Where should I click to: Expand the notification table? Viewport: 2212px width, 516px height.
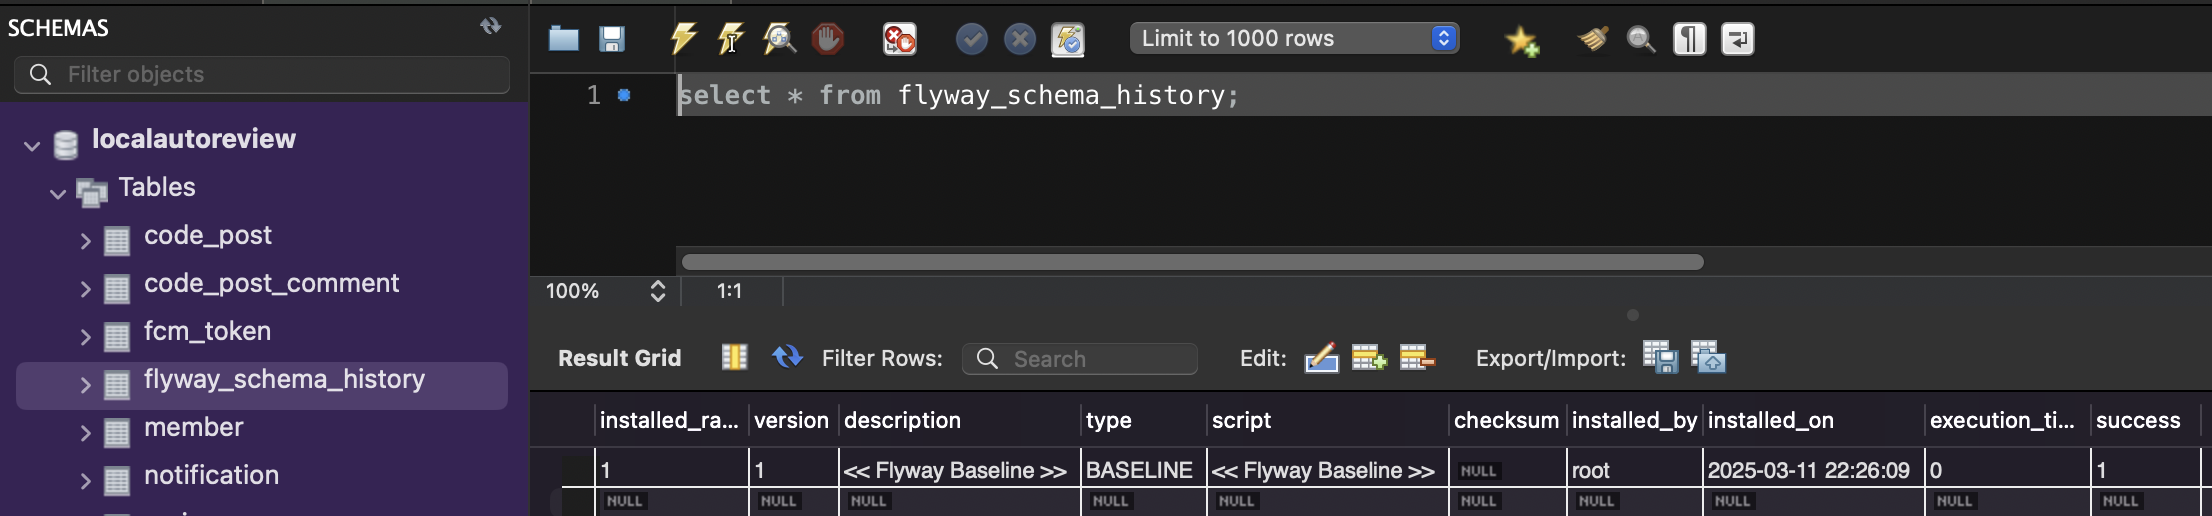[85, 481]
